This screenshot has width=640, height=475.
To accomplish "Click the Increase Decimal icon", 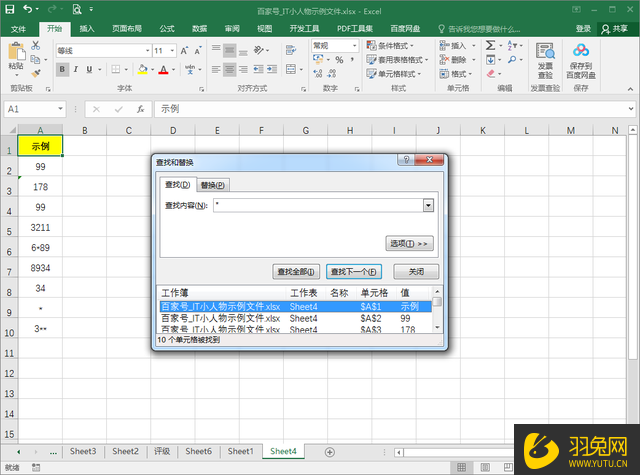I will coord(318,73).
